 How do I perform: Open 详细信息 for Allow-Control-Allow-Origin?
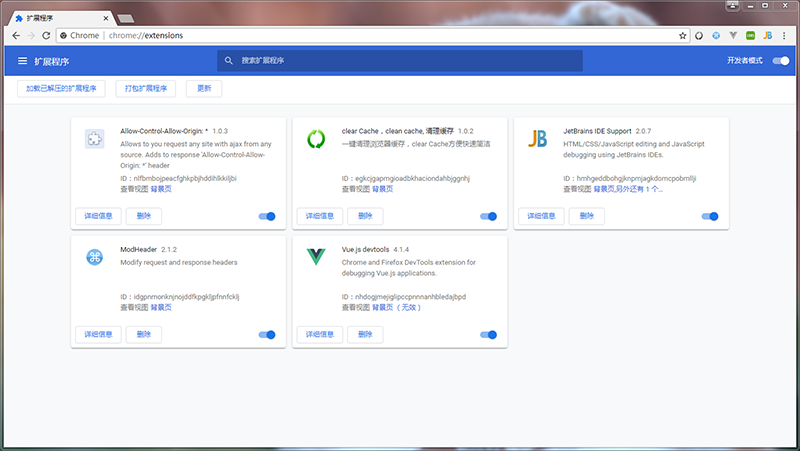click(x=98, y=216)
